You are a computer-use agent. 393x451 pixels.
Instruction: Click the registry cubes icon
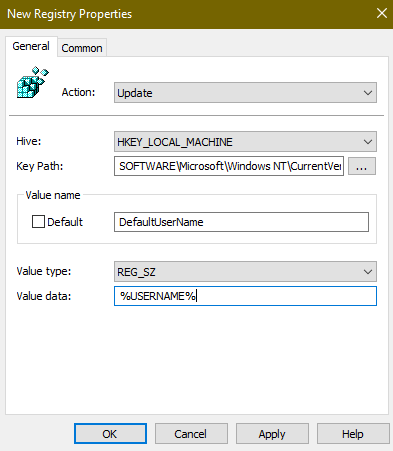(x=32, y=82)
